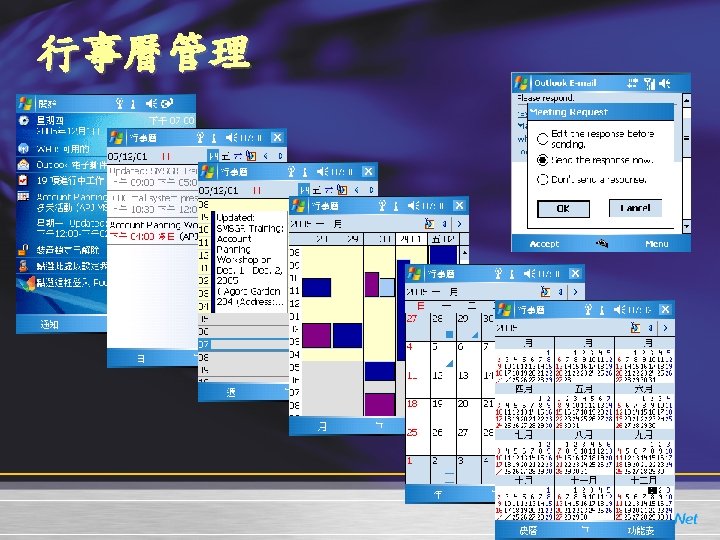Select light blue appointment block in week view
Screen dimensions: 720x540
click(x=387, y=287)
